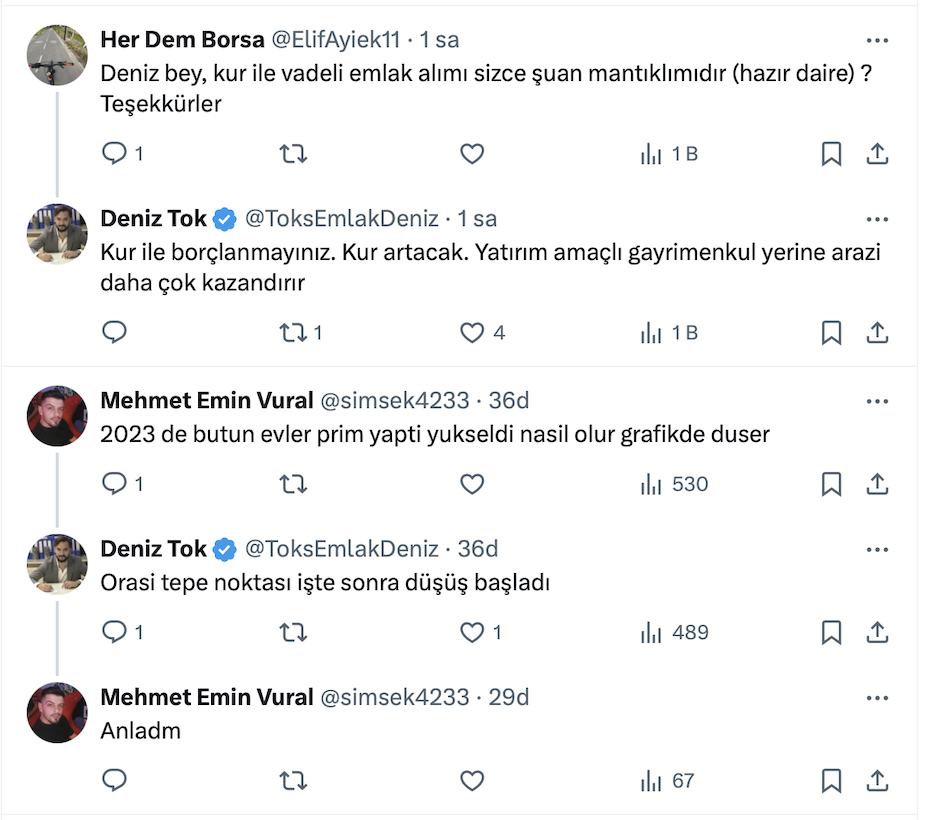Retweet Deniz Tok's 'Kur ile borçlanmayınız' reply
The width and height of the screenshot is (944, 820).
[293, 332]
